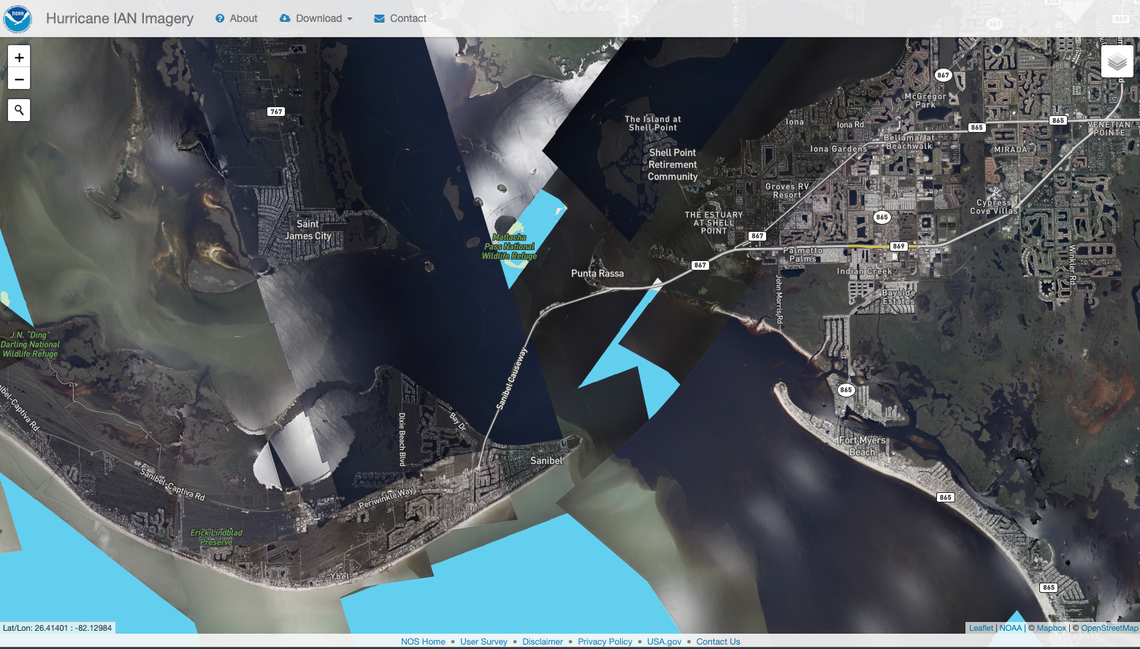Click the zoom out control on the map
Screen dimensions: 1140x649
pos(18,78)
